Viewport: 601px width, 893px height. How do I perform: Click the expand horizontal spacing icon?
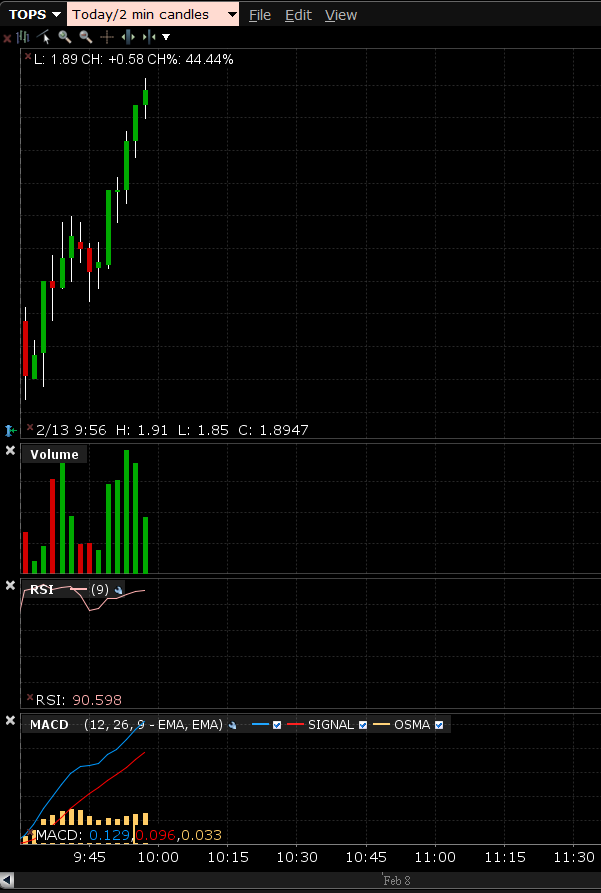coord(128,37)
